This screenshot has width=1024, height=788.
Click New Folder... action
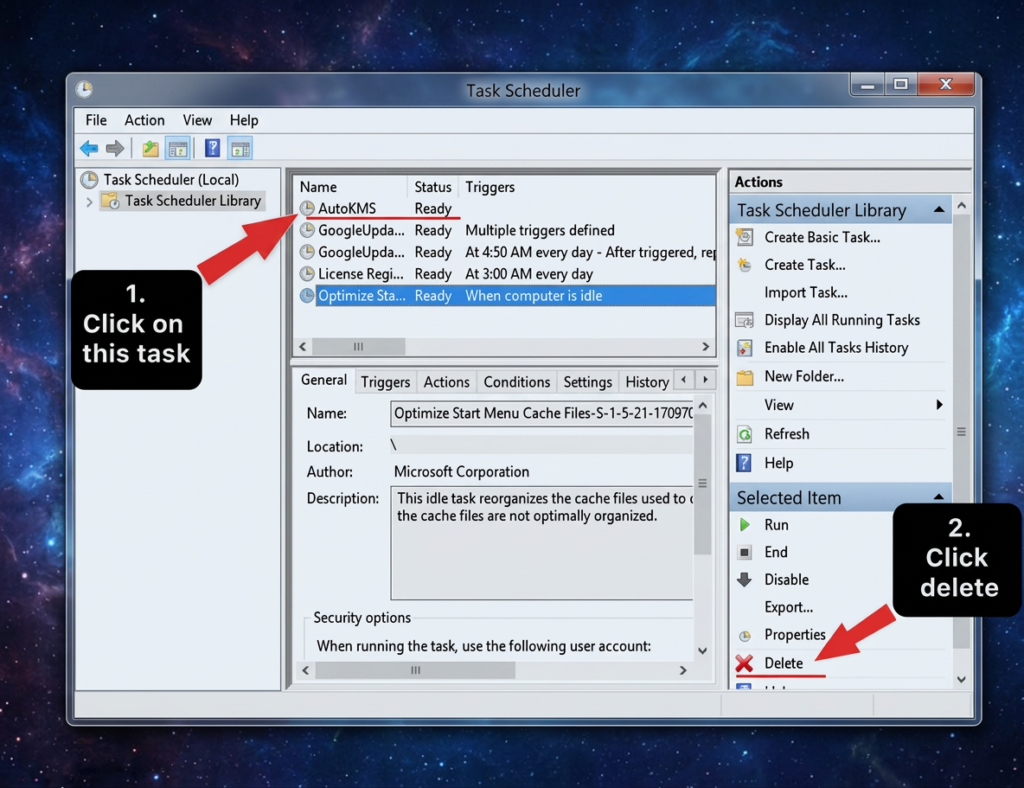(x=804, y=377)
